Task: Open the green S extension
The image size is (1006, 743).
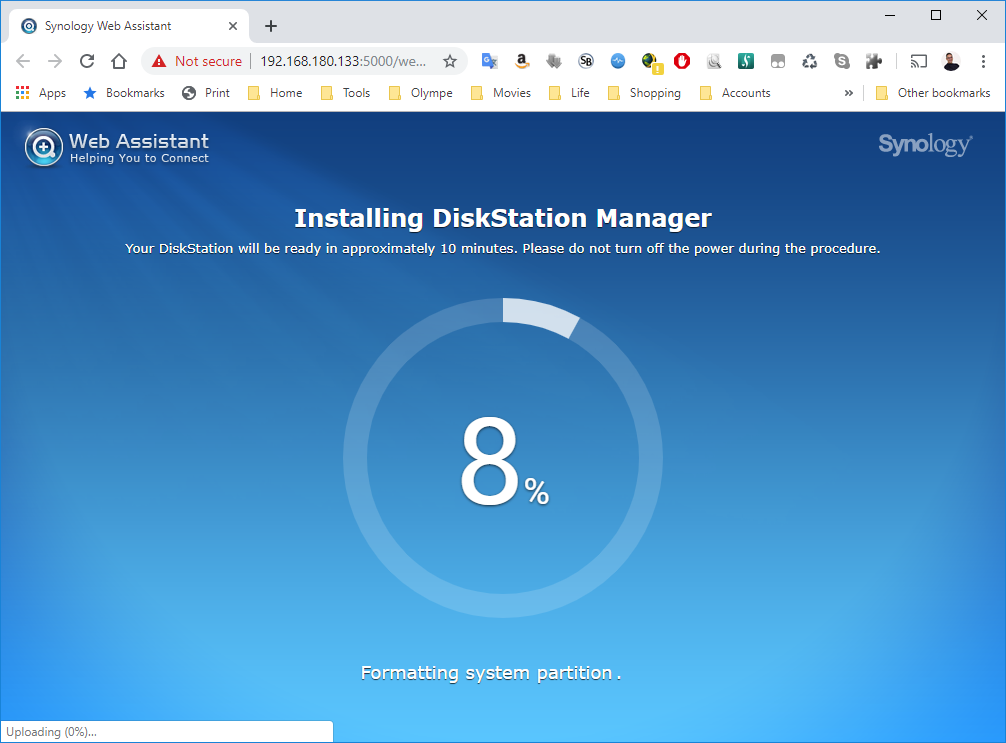Action: [746, 61]
